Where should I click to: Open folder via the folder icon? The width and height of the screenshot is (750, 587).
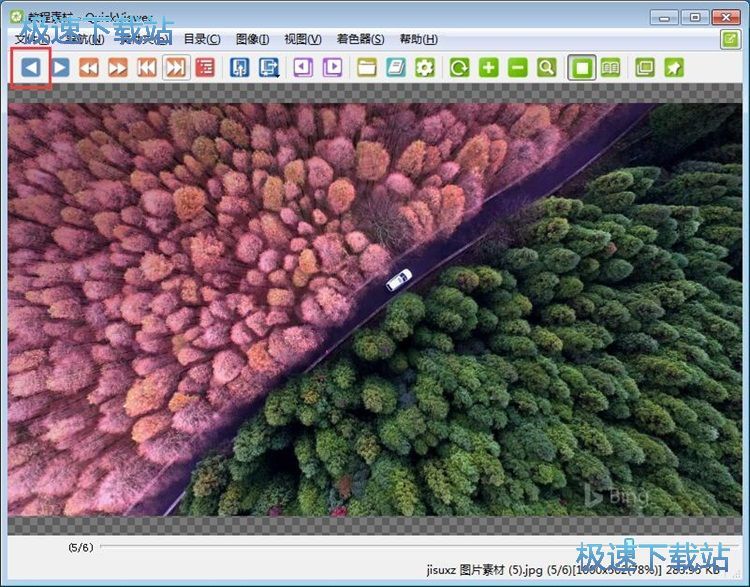click(367, 68)
